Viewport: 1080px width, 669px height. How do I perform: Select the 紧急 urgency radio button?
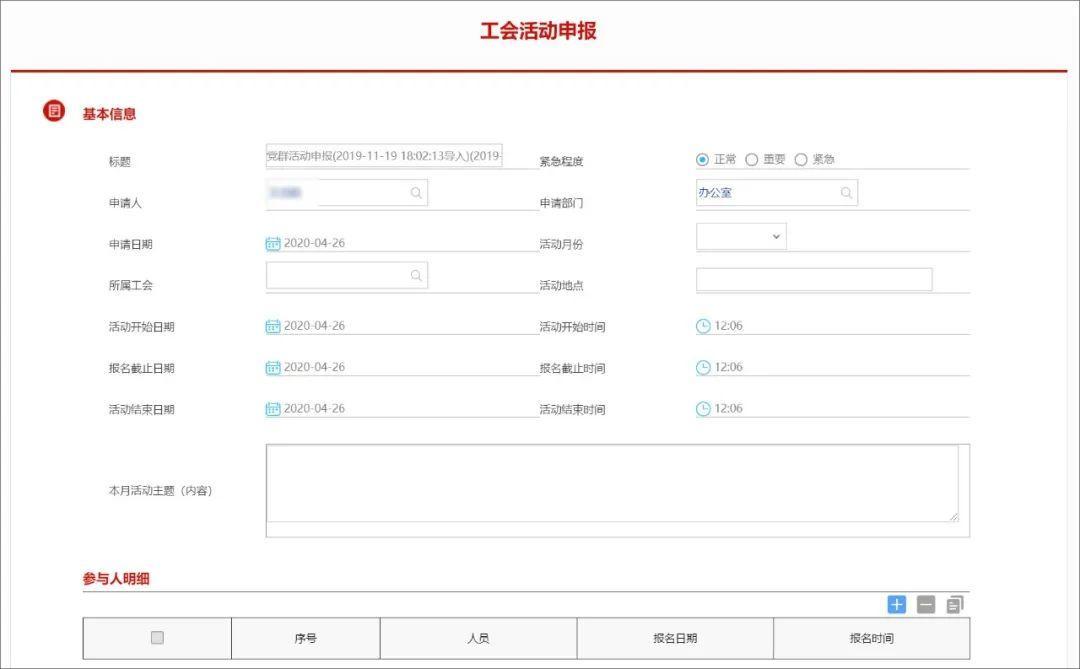click(801, 158)
